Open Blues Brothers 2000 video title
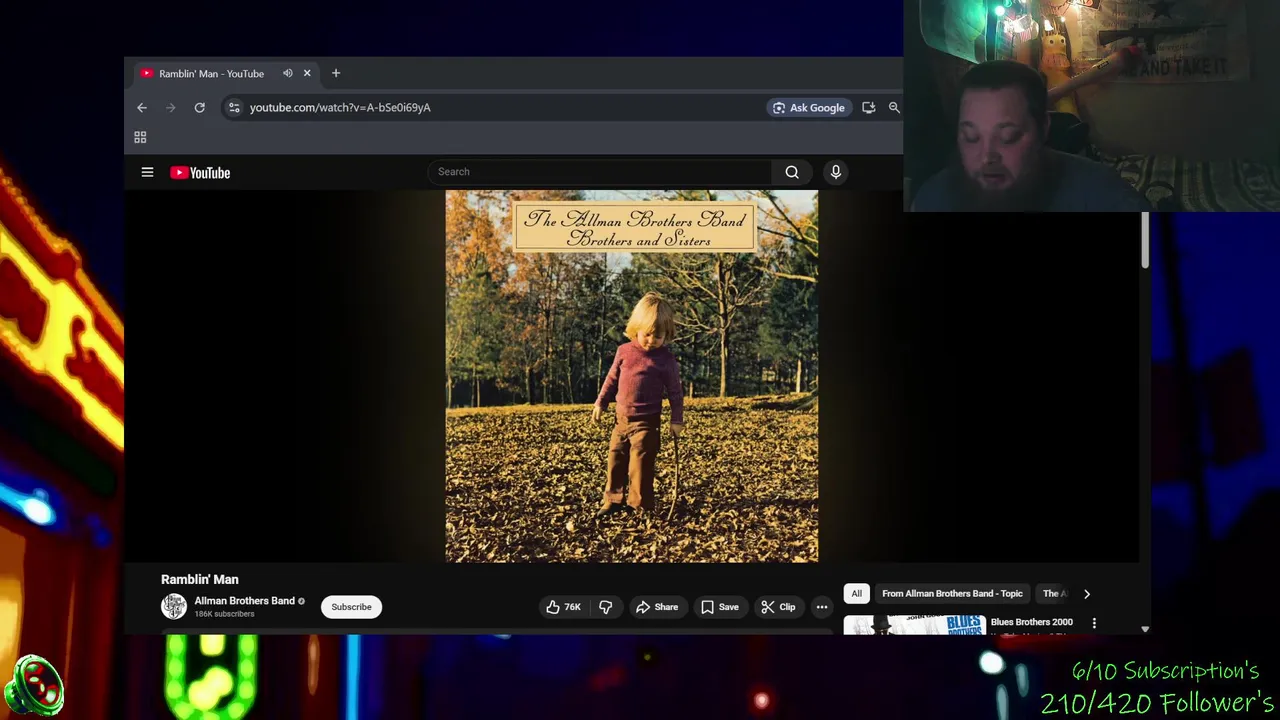The height and width of the screenshot is (720, 1280). tap(1031, 622)
